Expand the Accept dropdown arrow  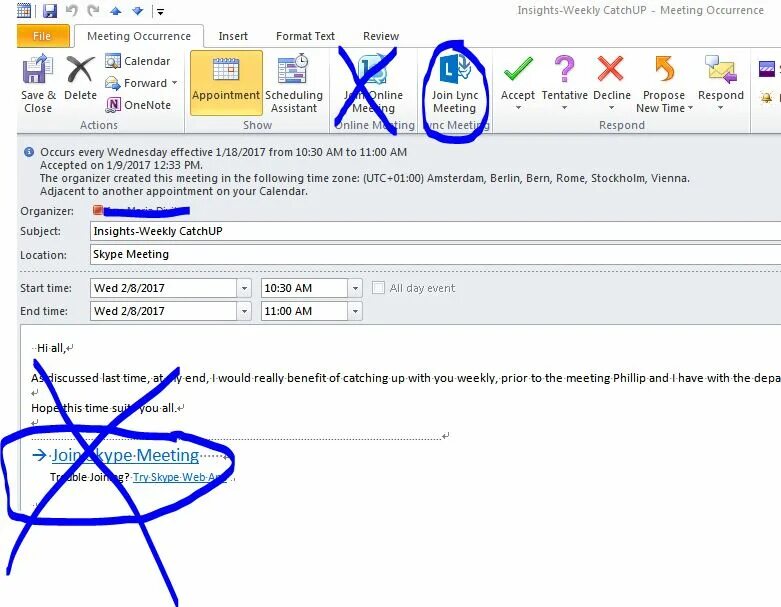[518, 108]
